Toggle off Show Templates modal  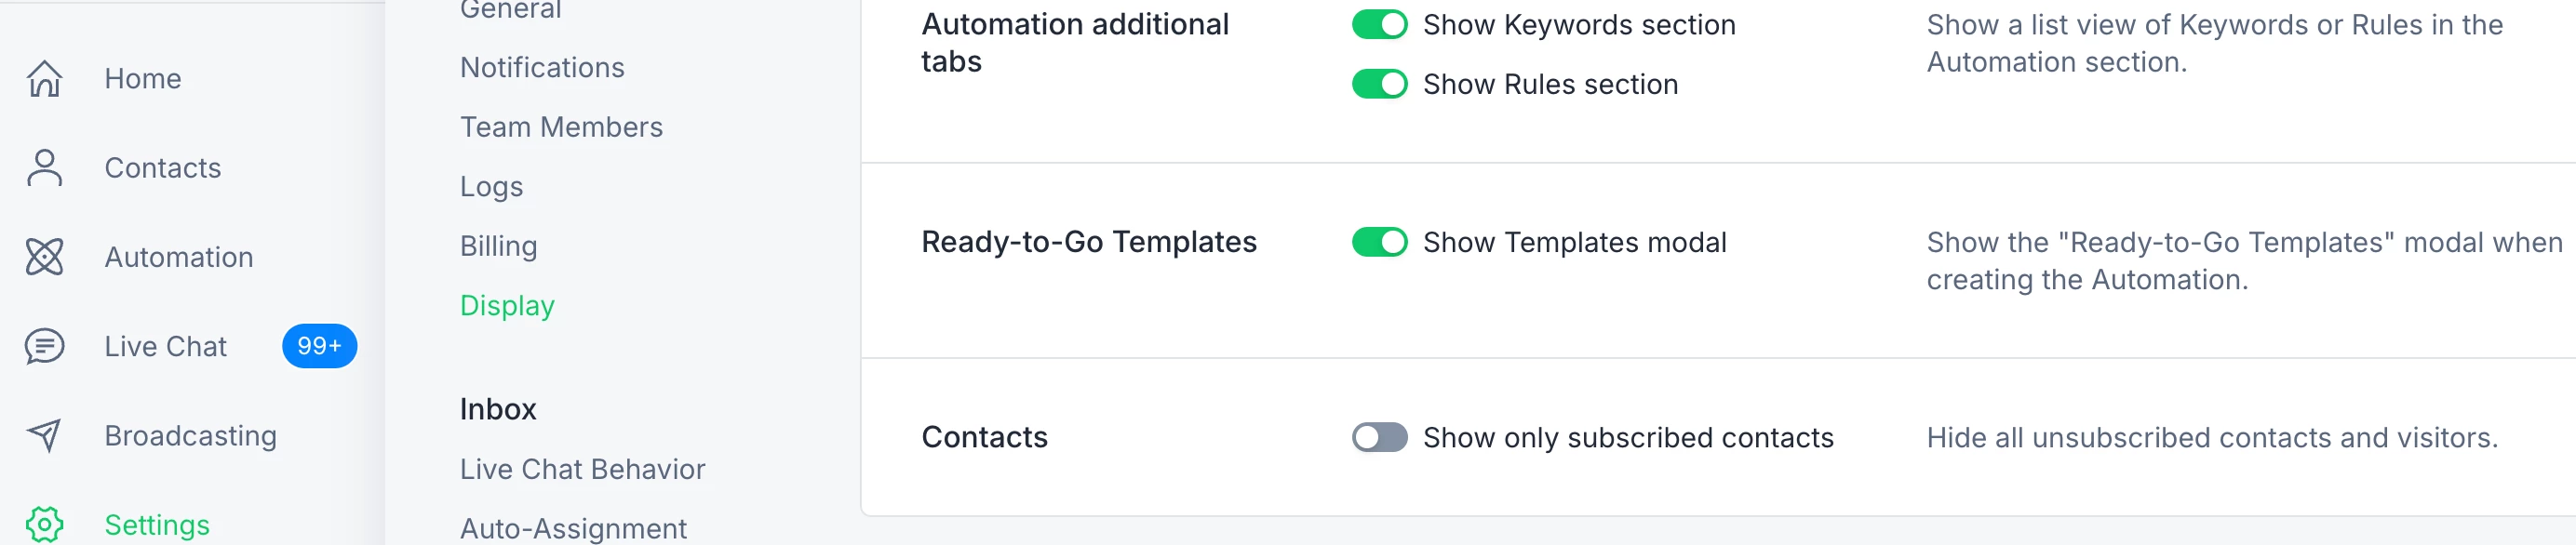point(1379,242)
